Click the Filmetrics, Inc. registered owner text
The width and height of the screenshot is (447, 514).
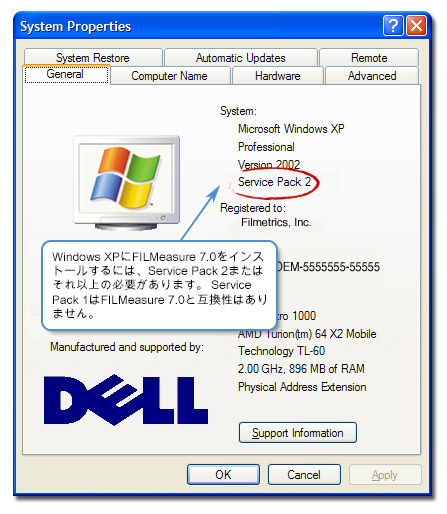276,222
